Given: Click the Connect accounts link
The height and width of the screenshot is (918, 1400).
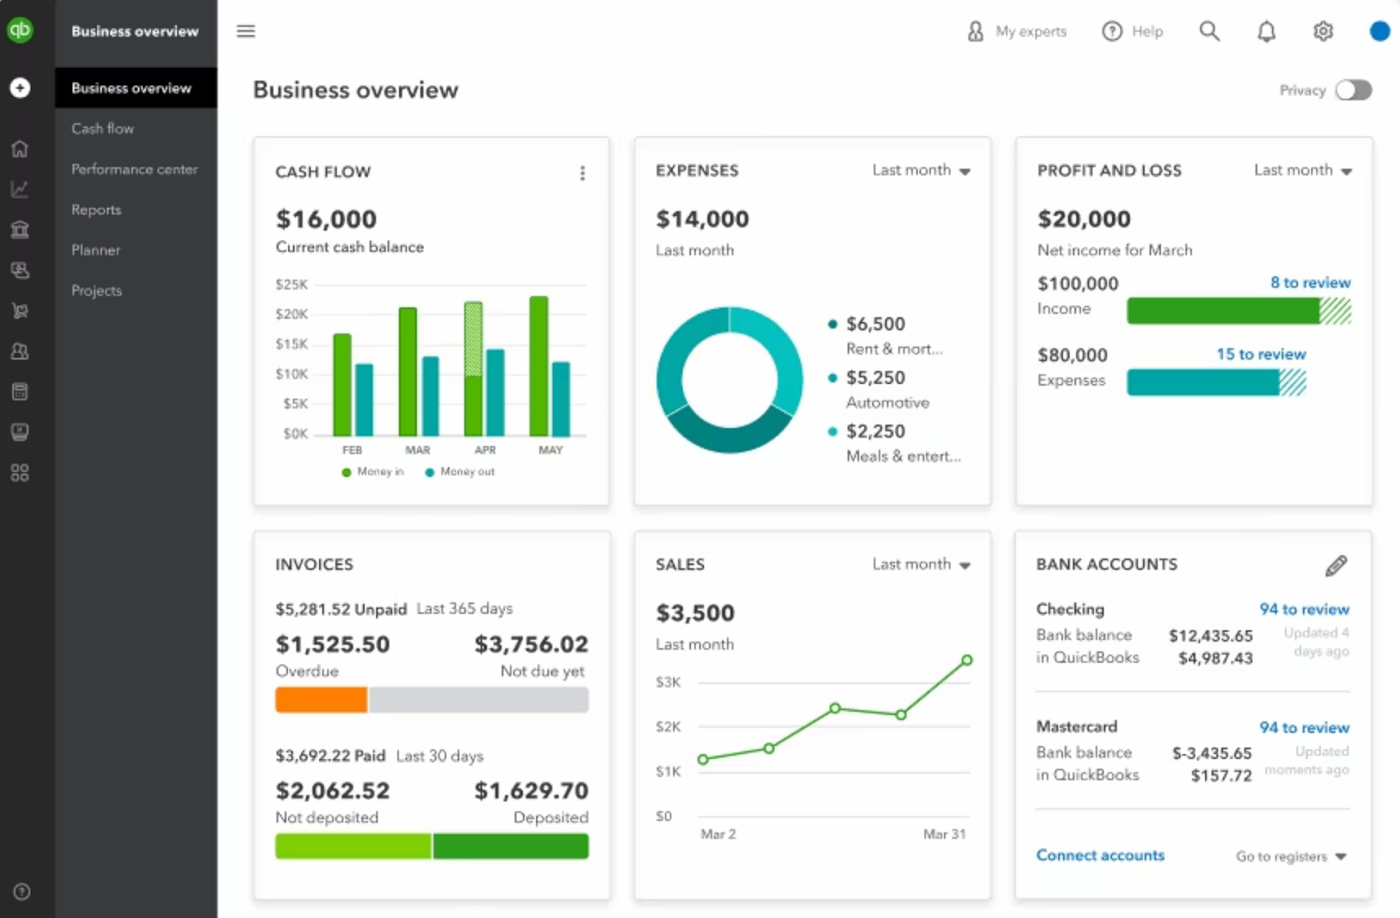Looking at the screenshot, I should click(x=1100, y=855).
